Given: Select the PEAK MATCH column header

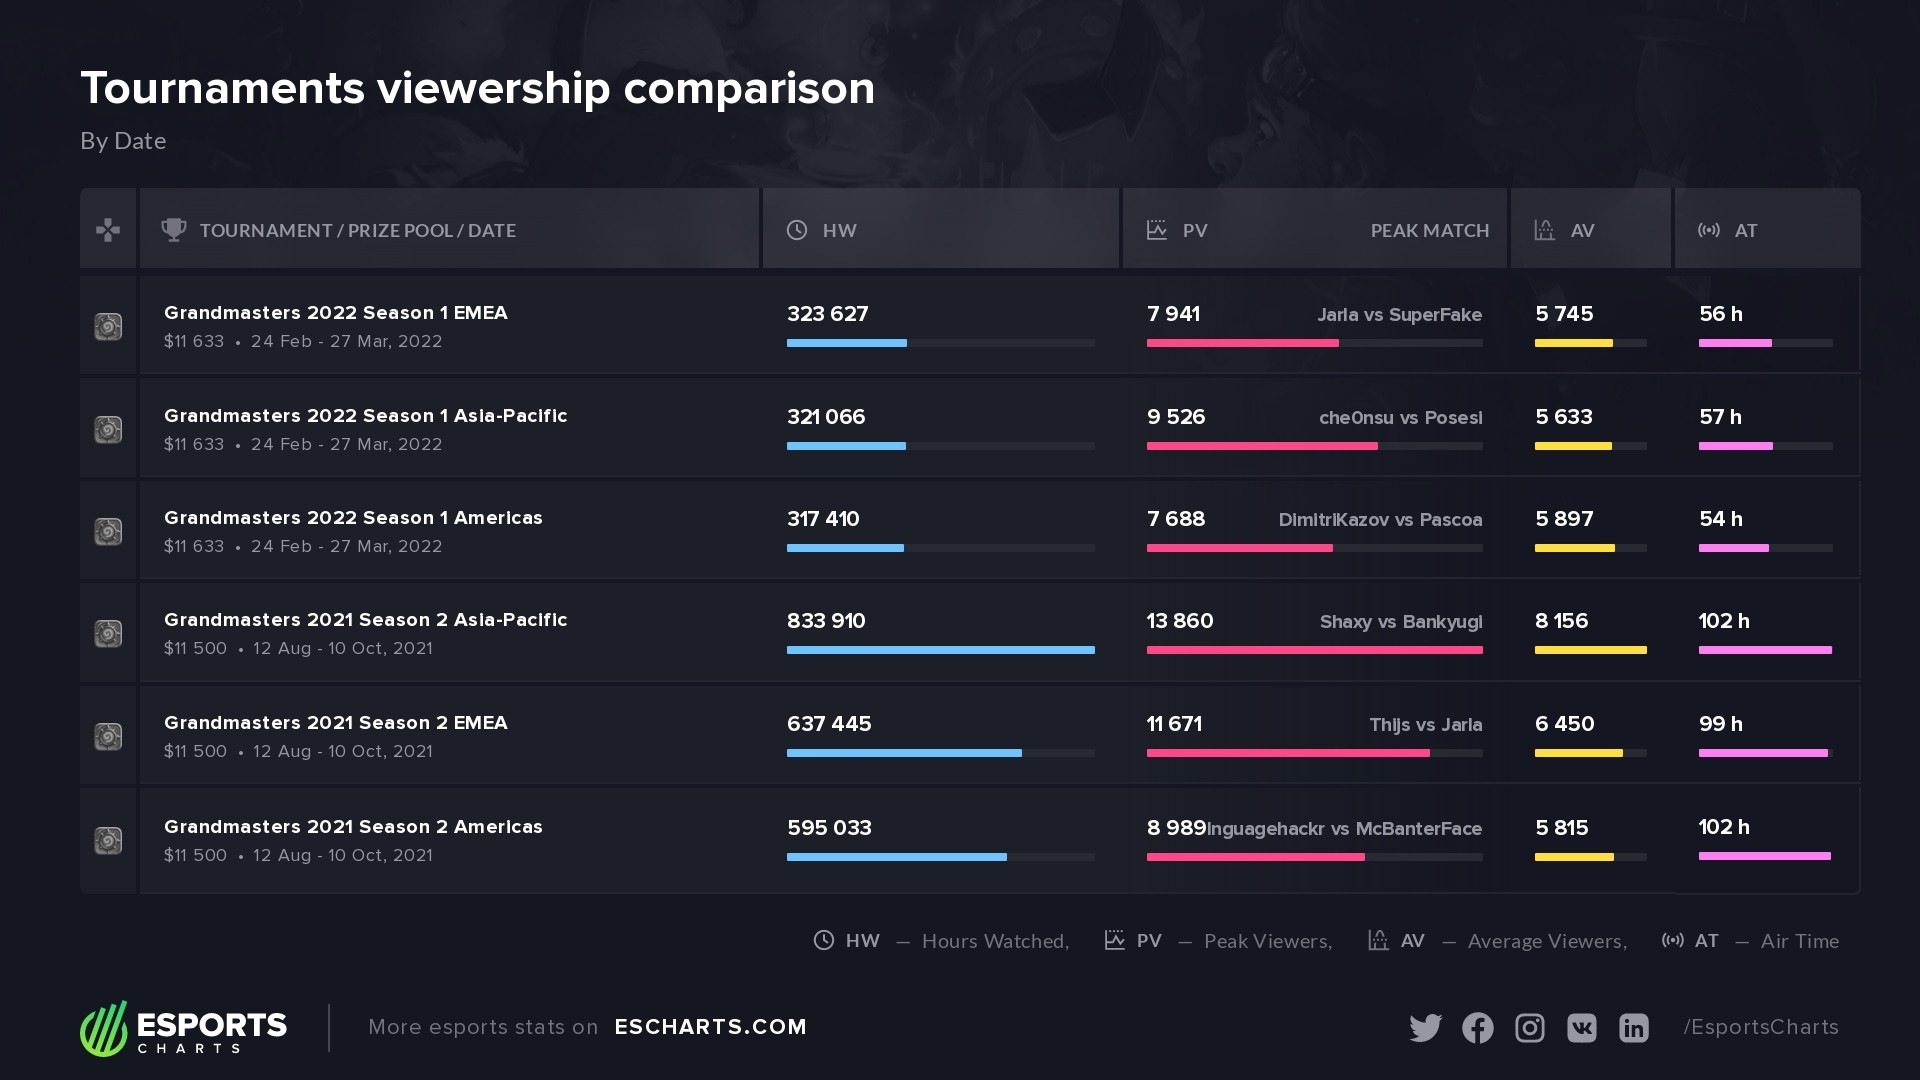Looking at the screenshot, I should coord(1429,231).
